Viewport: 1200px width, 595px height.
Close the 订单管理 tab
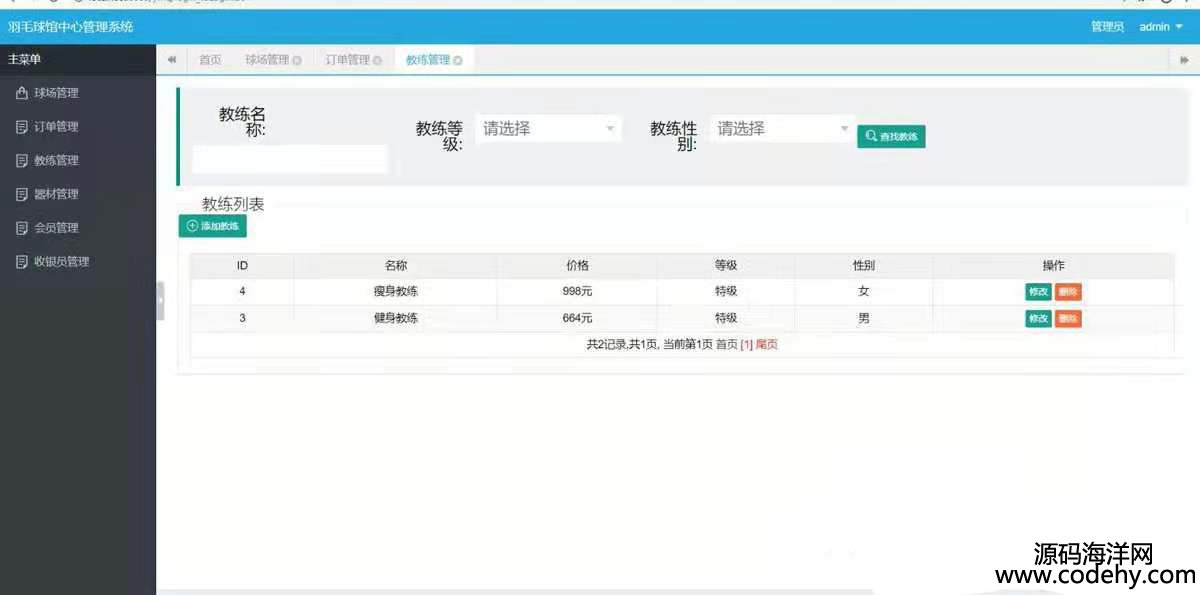click(x=377, y=61)
